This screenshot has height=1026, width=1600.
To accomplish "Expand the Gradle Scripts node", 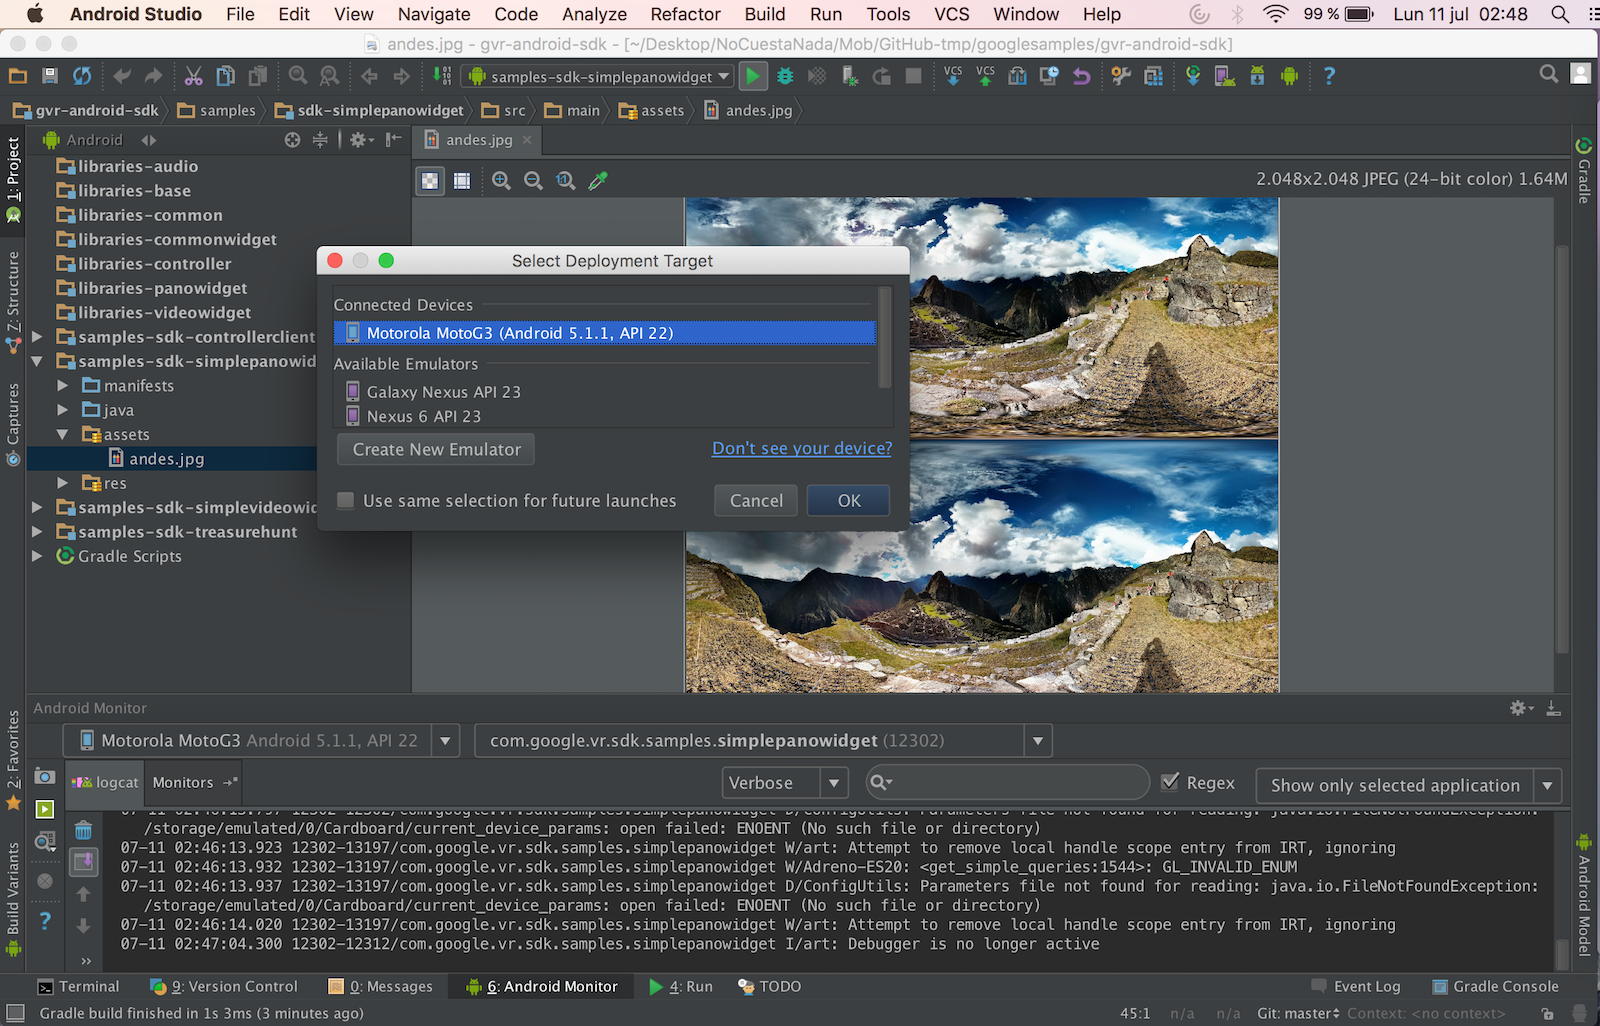I will coord(37,556).
